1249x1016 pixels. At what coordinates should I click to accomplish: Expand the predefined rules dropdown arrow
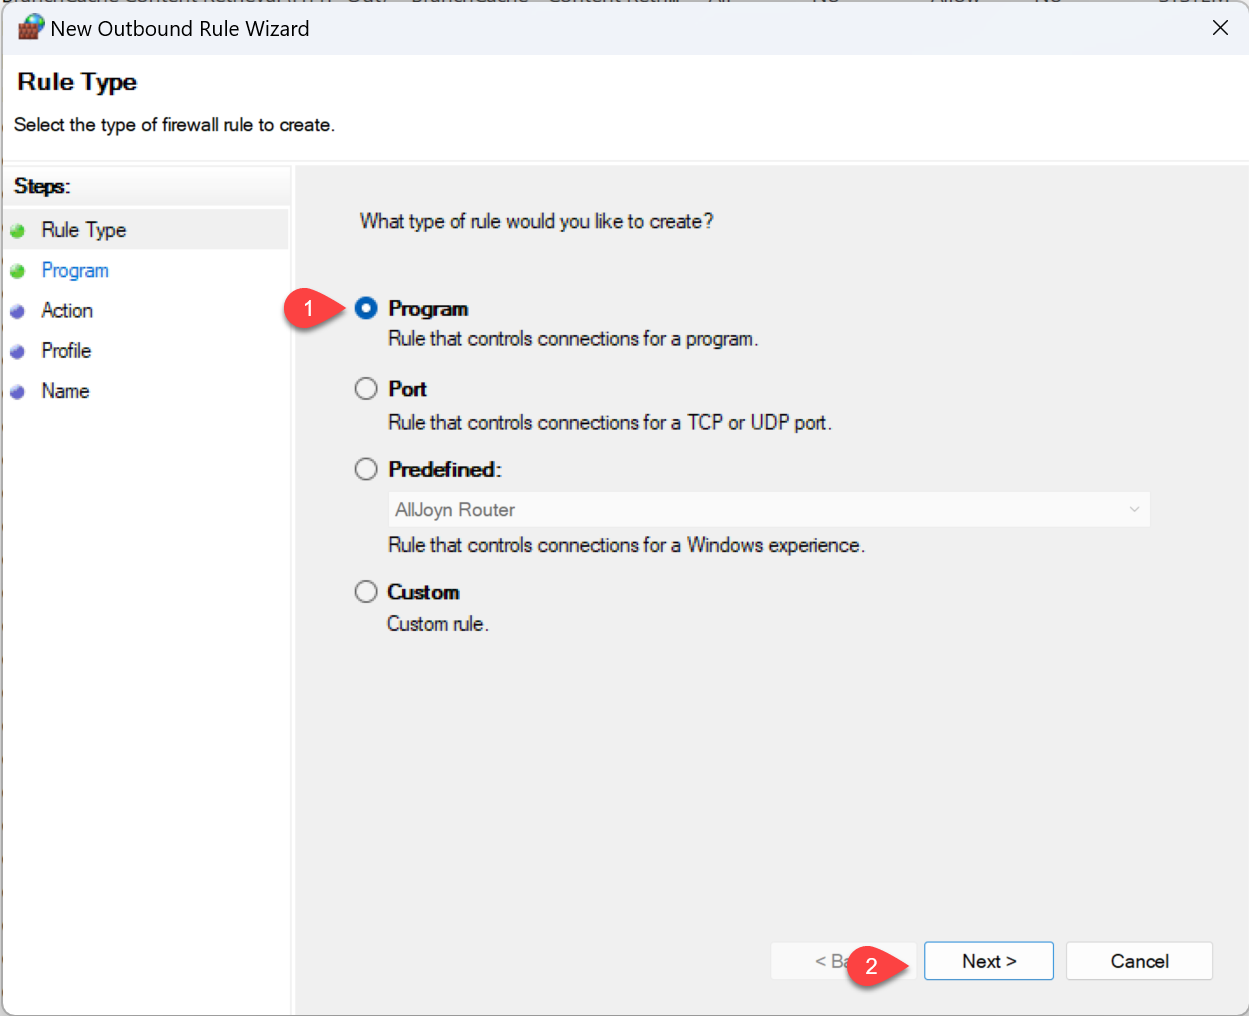pyautogui.click(x=1134, y=510)
